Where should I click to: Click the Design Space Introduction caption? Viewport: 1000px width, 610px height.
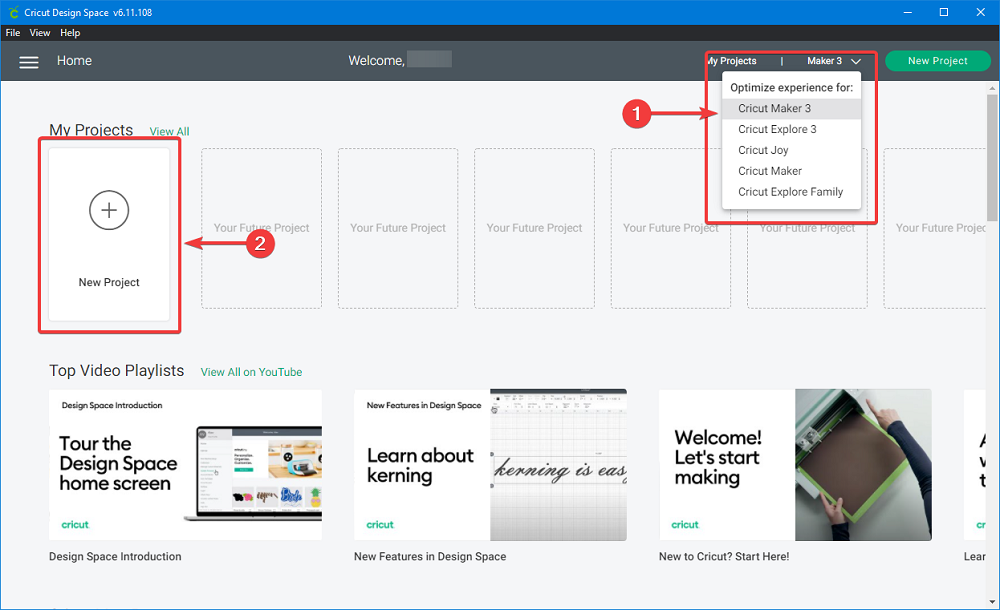115,556
